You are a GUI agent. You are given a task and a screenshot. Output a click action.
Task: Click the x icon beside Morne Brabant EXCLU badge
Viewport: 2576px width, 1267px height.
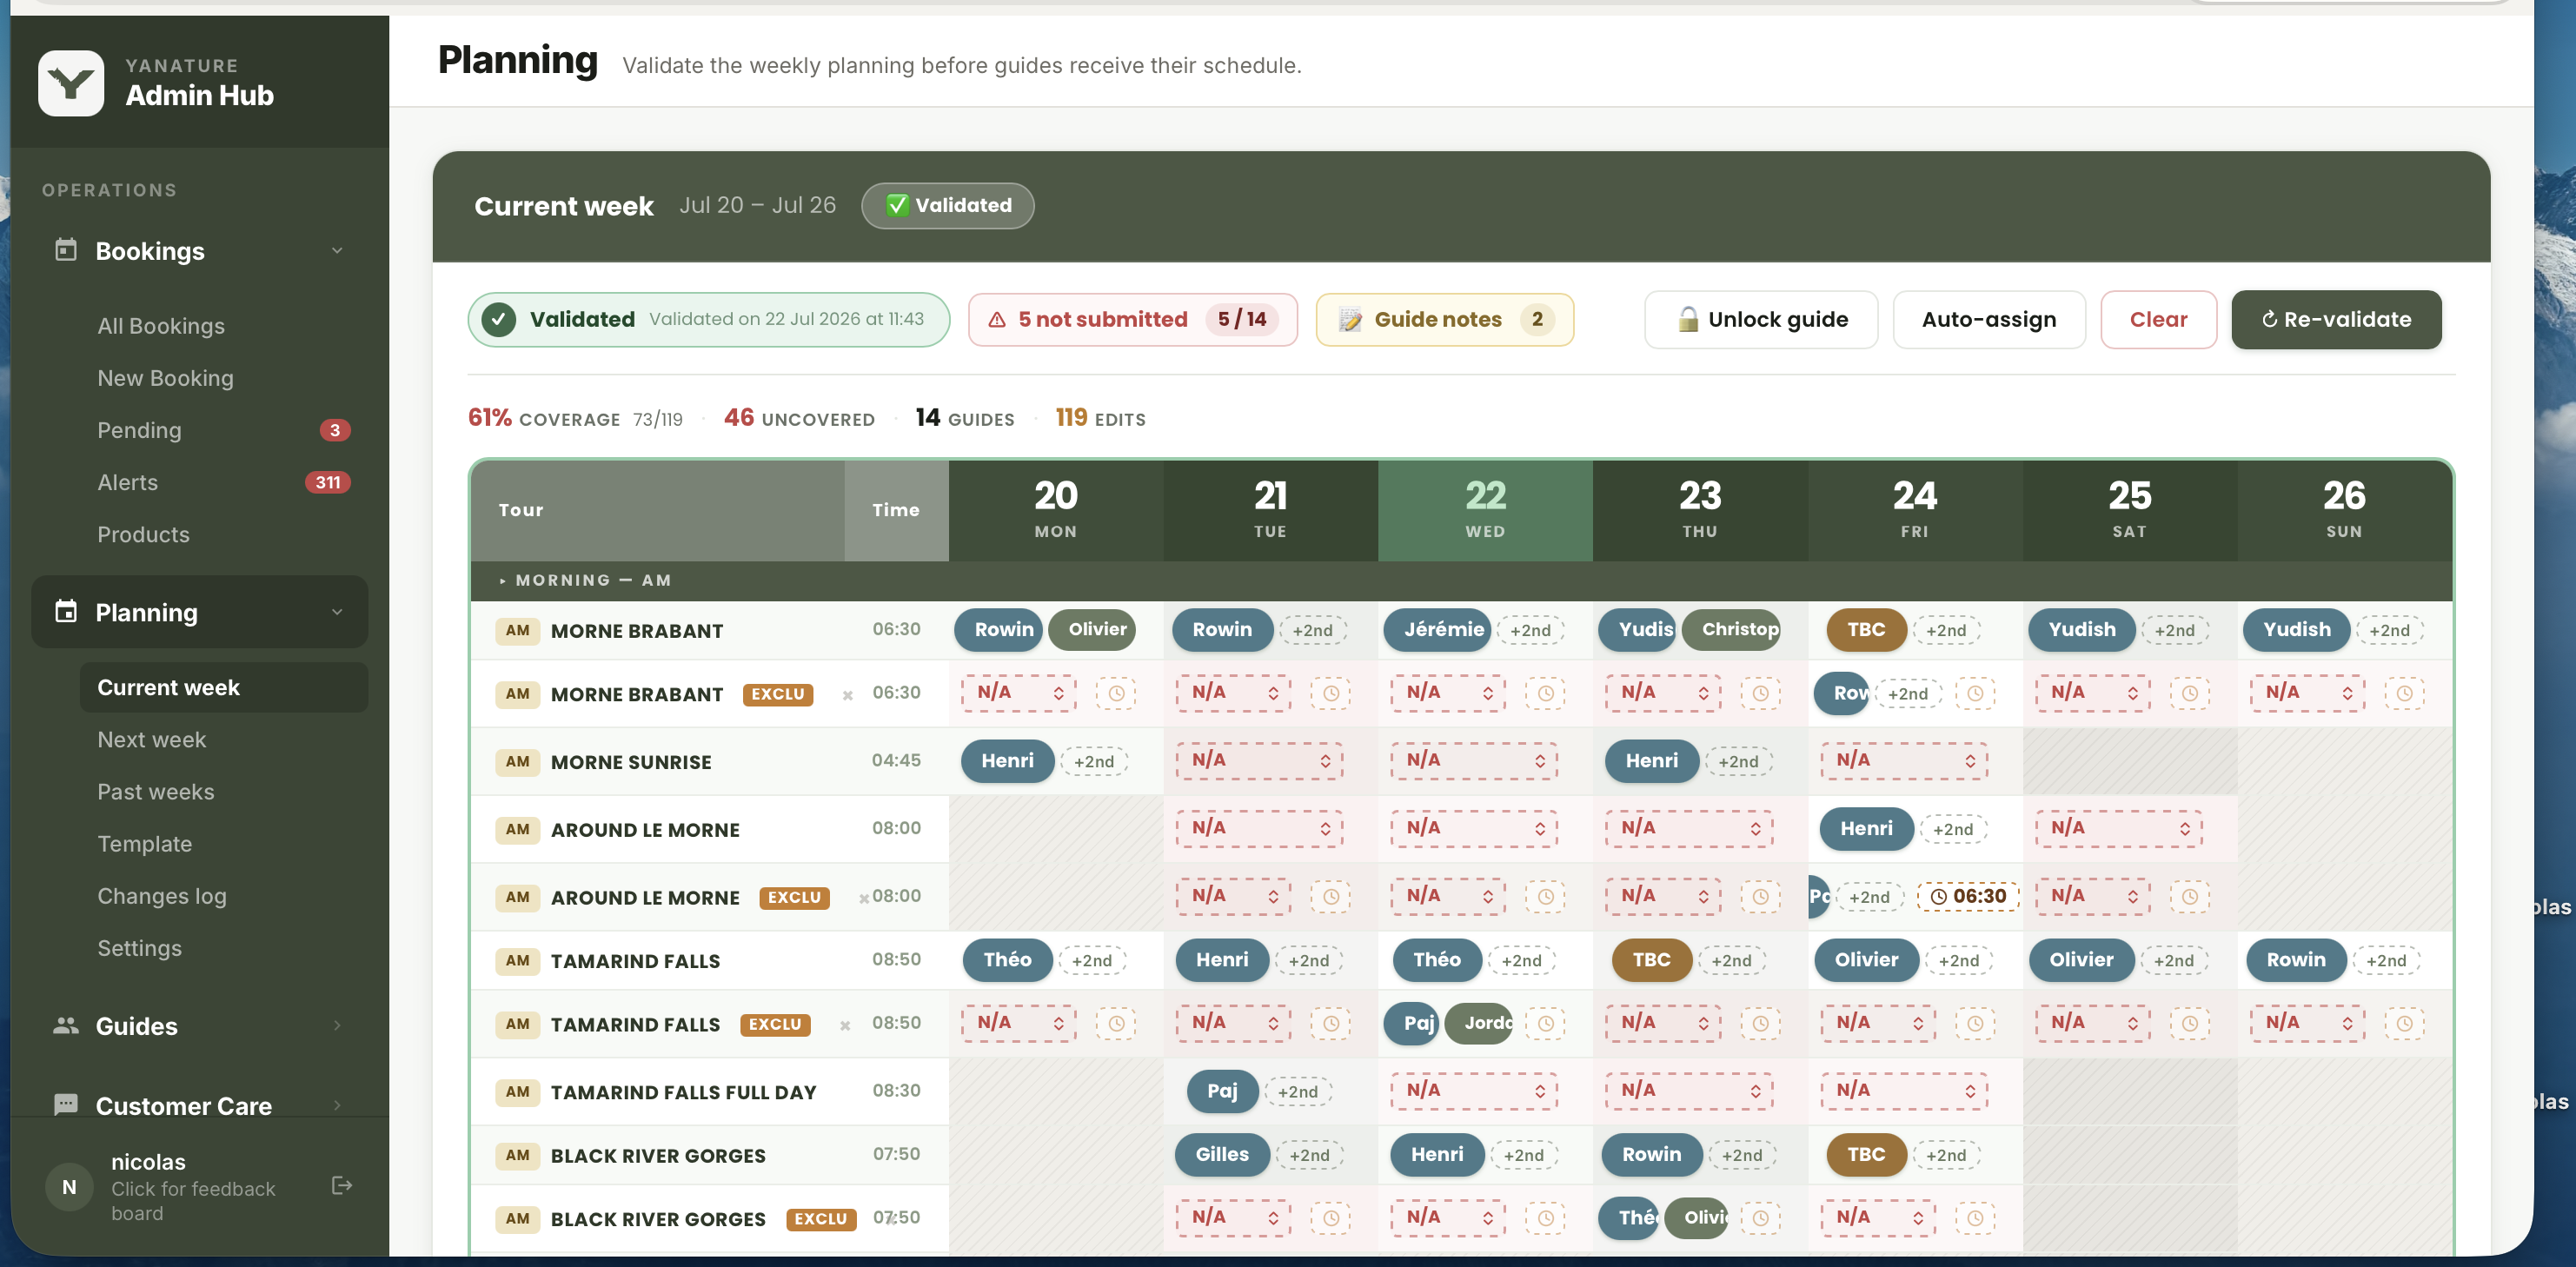tap(847, 695)
